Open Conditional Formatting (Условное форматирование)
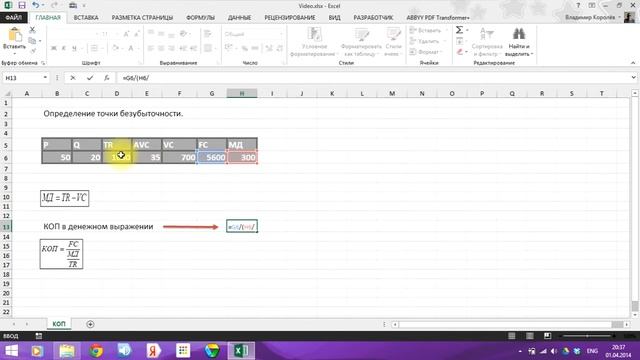This screenshot has width=640, height=360. coord(314,42)
